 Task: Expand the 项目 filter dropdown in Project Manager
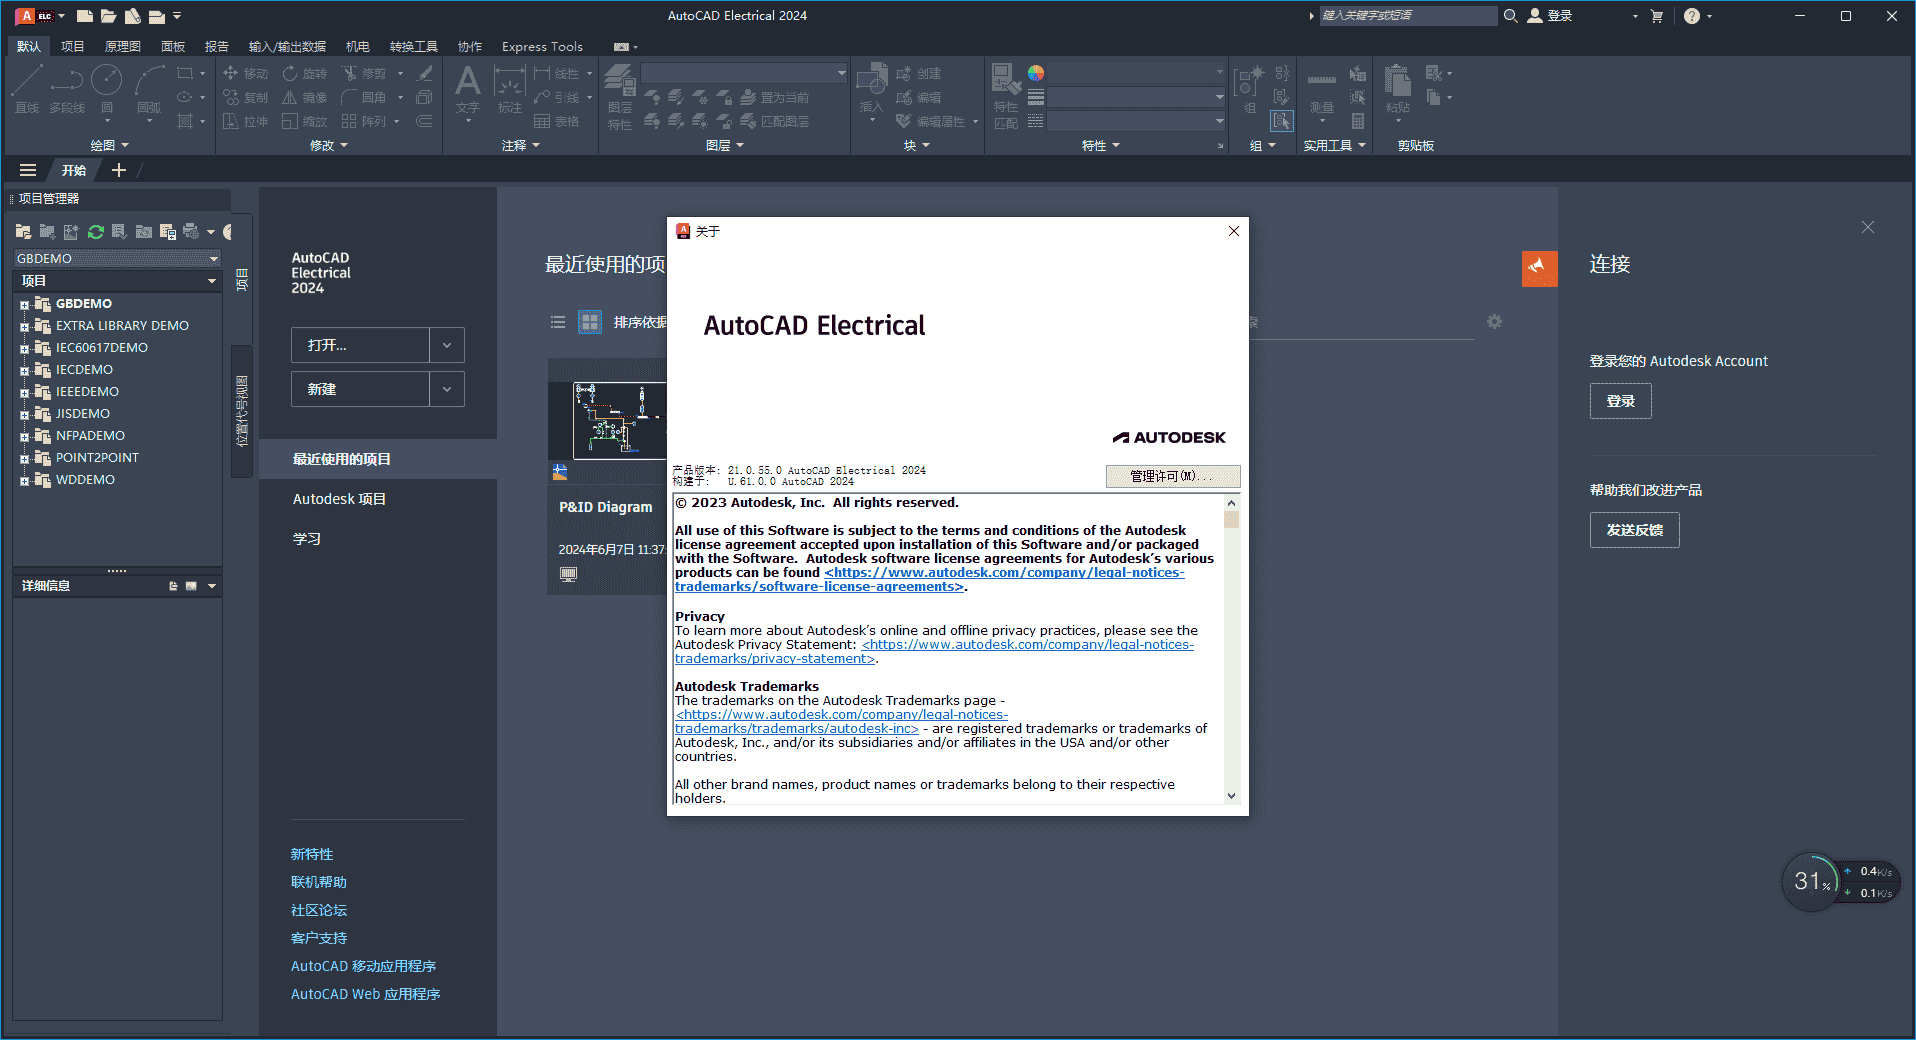coord(211,280)
